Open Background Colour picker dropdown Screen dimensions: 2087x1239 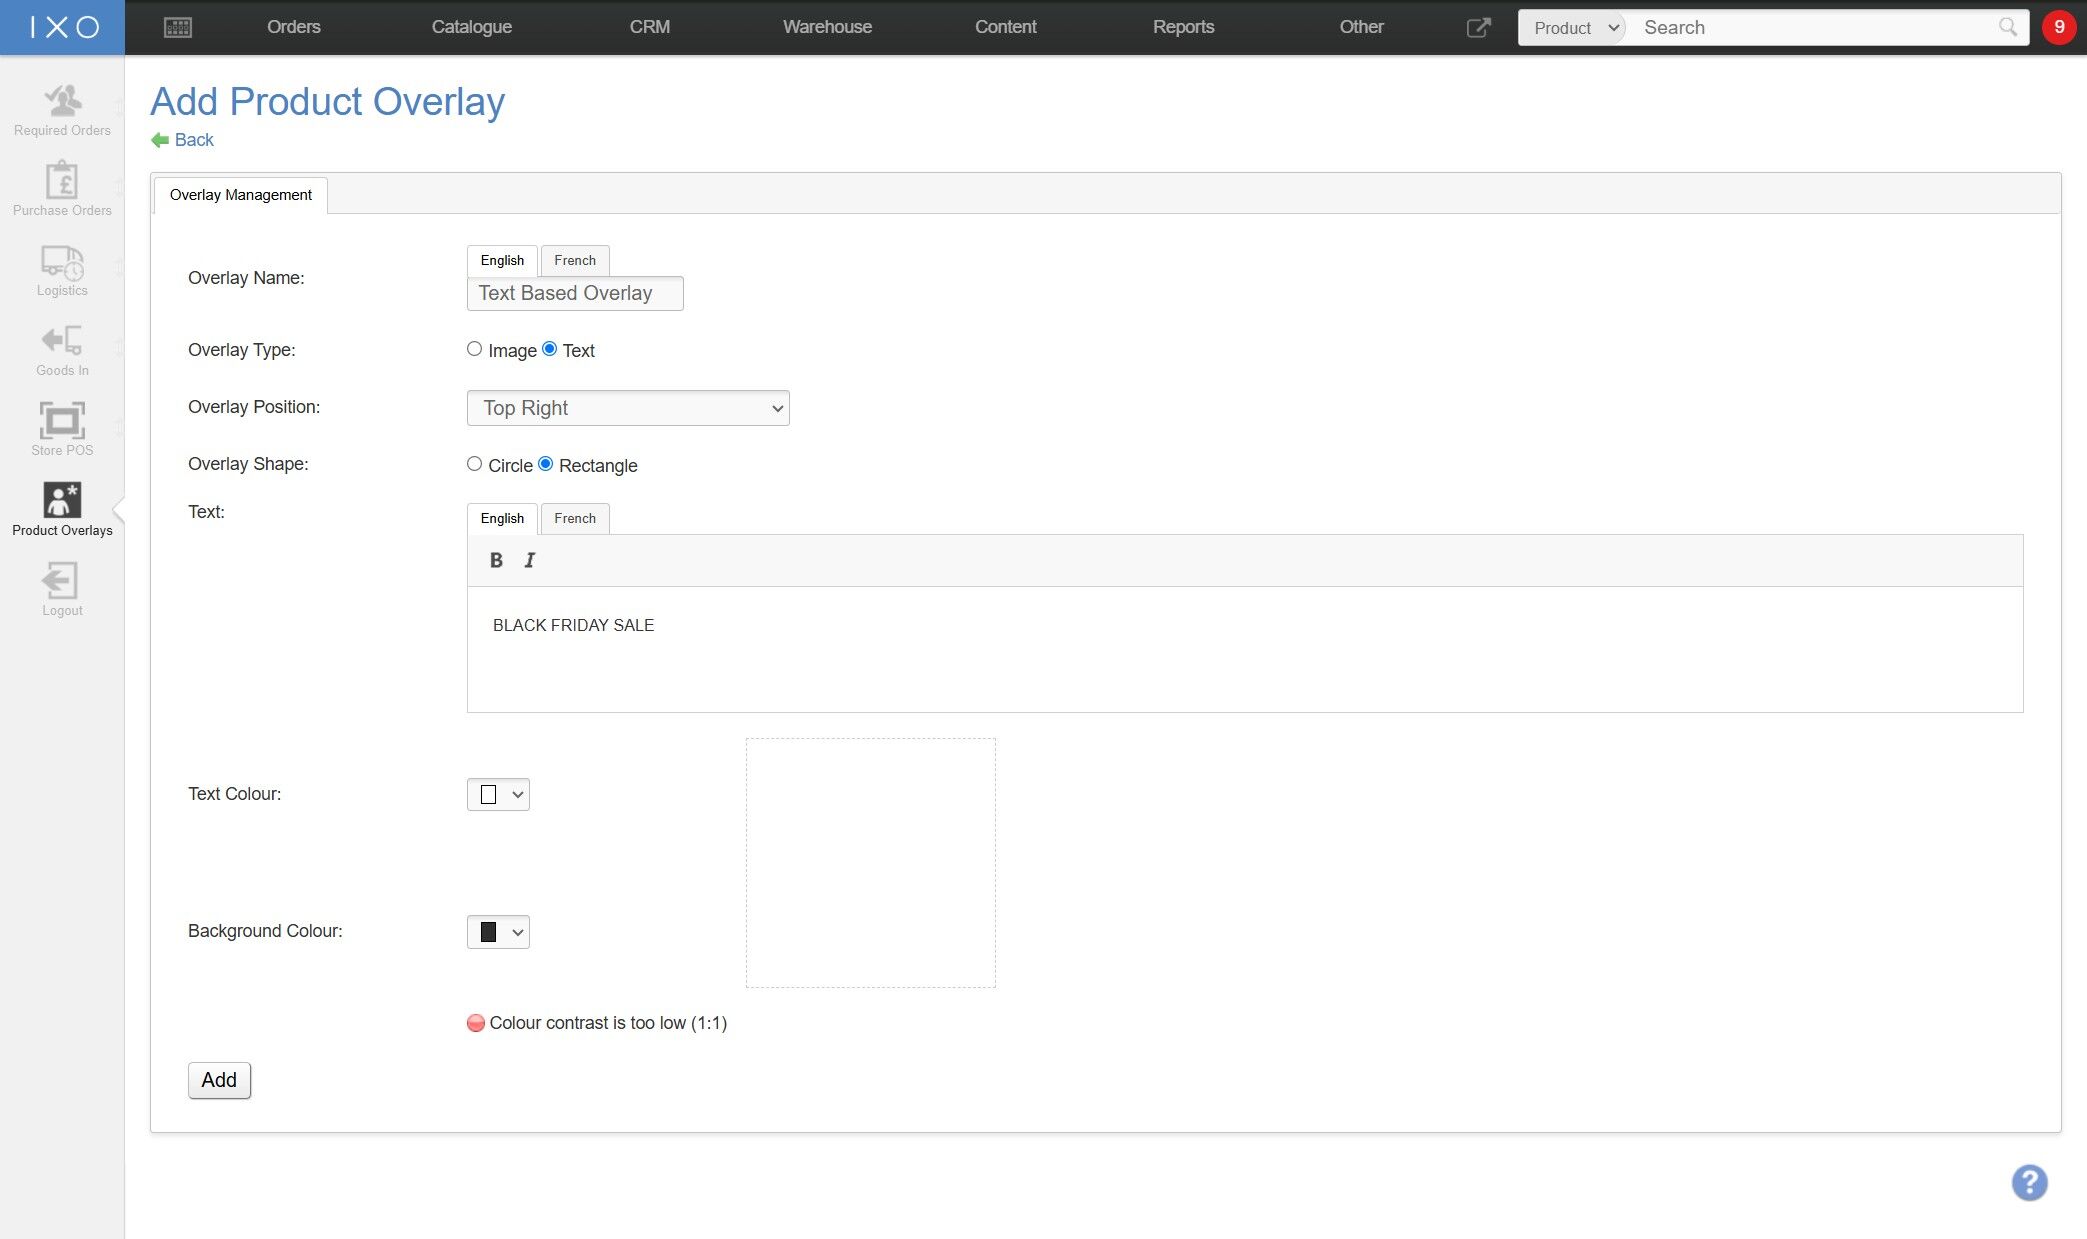(498, 932)
